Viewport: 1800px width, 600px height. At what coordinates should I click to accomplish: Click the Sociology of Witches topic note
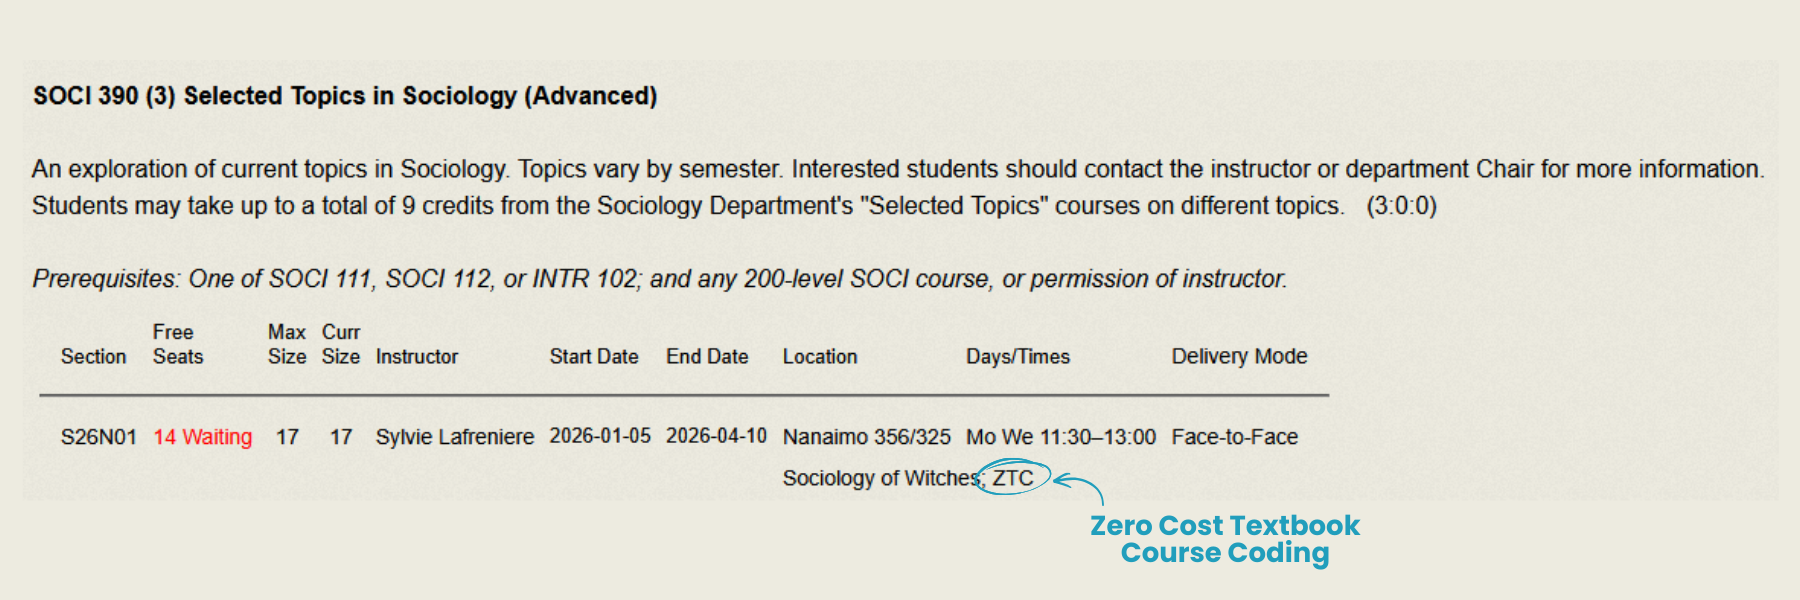(x=880, y=478)
